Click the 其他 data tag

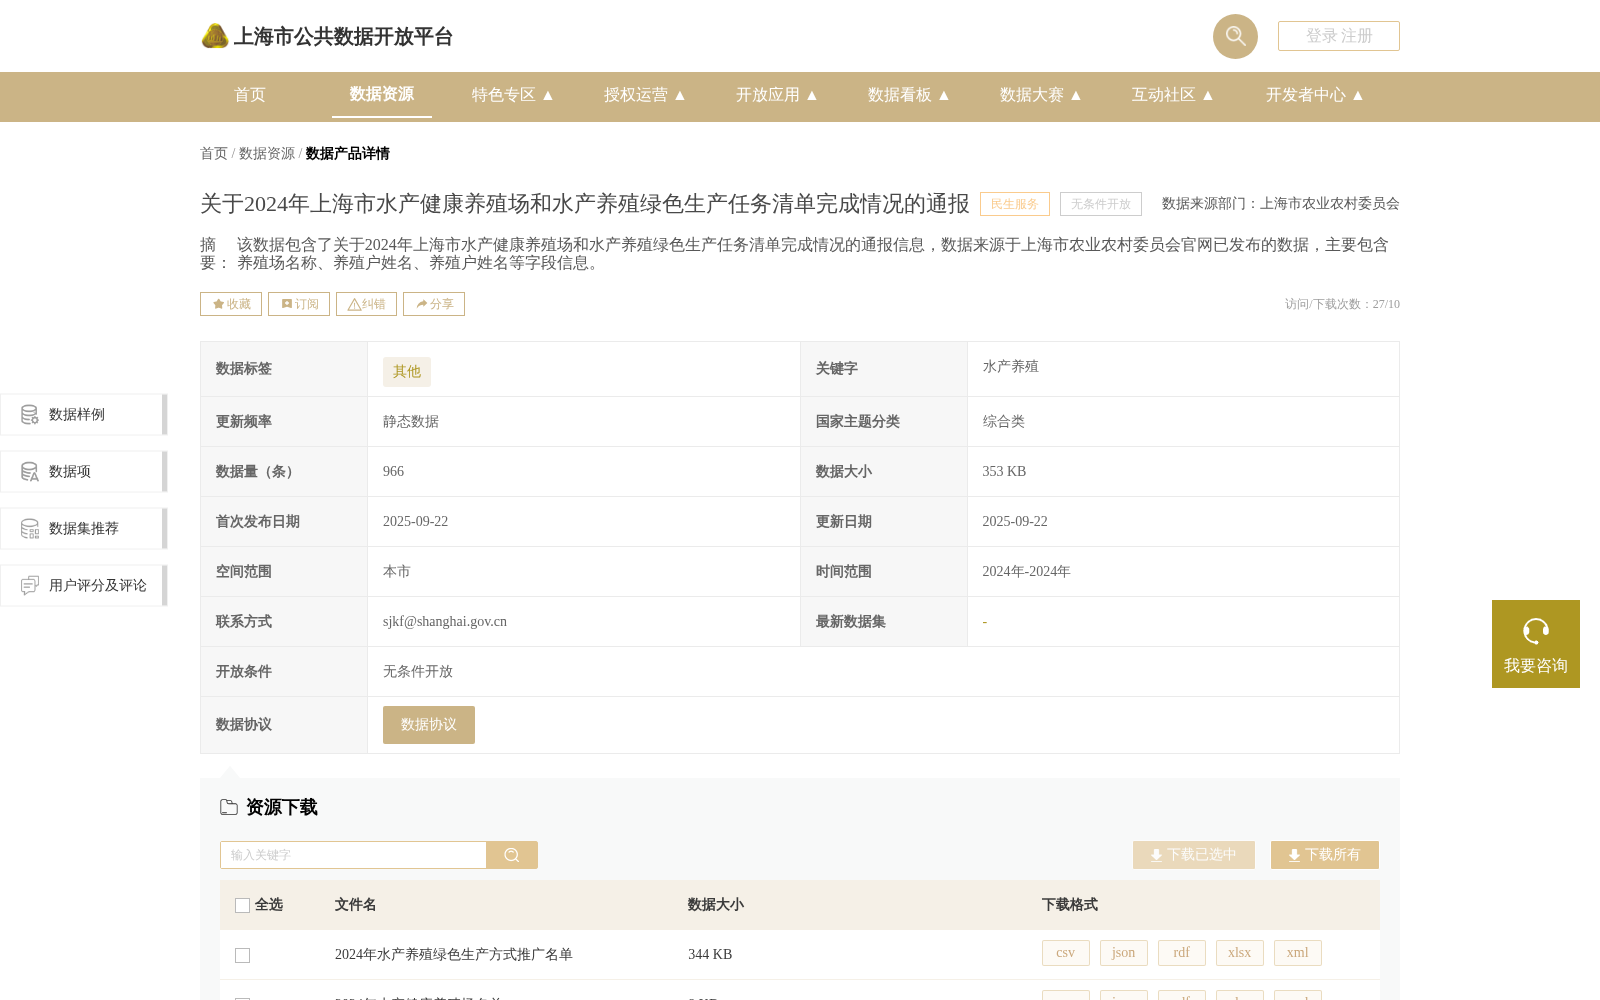(x=407, y=372)
